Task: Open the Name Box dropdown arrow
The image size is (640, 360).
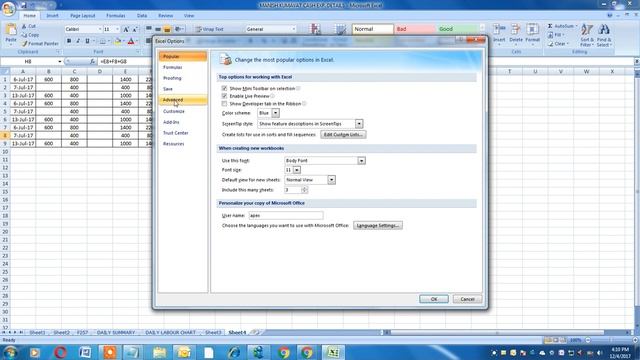Action: [x=60, y=62]
